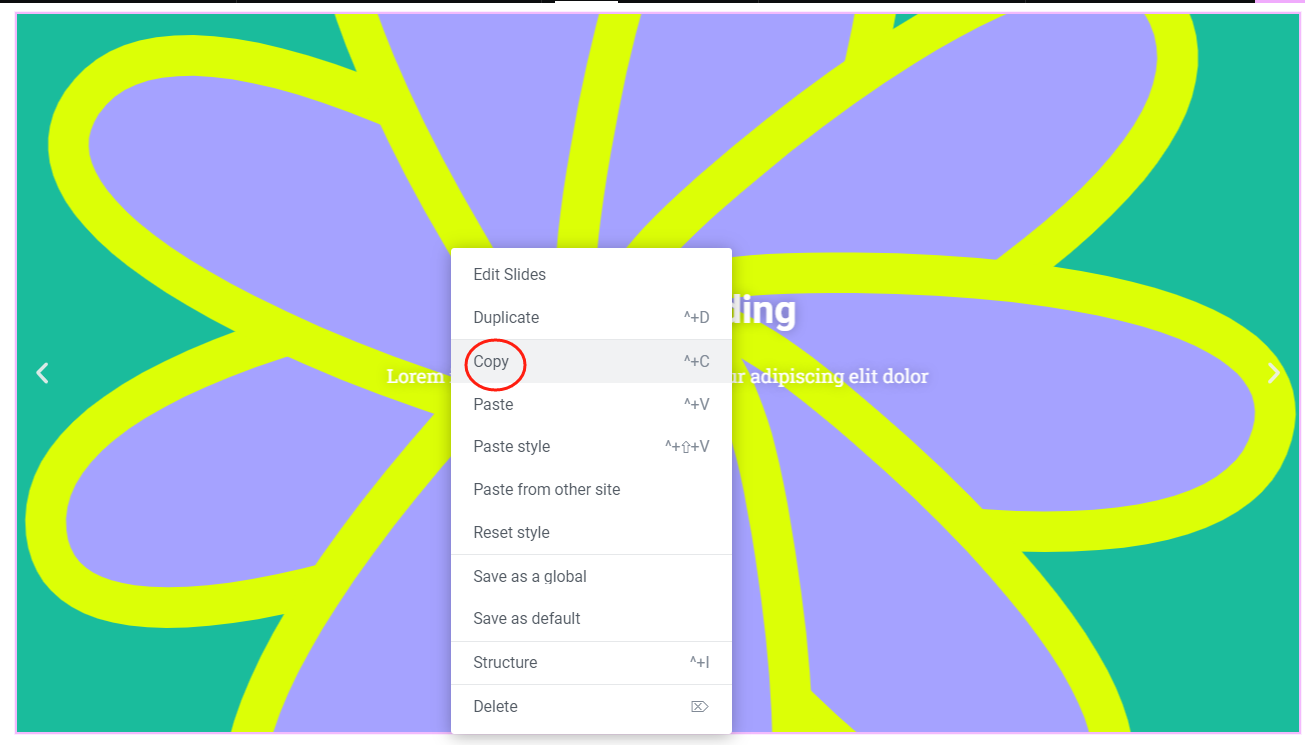The height and width of the screenshot is (745, 1305).
Task: Click a purple flower petal on the slide background
Action: [x=1100, y=400]
